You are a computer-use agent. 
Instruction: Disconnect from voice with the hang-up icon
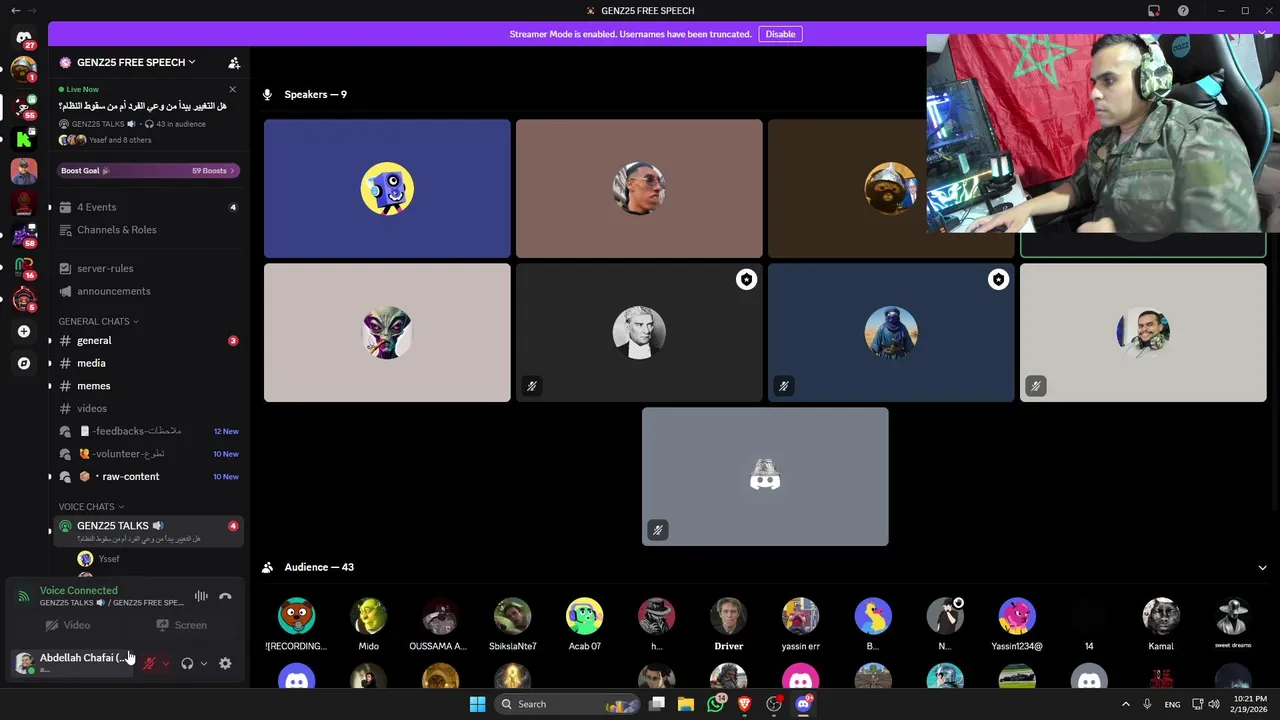(225, 596)
